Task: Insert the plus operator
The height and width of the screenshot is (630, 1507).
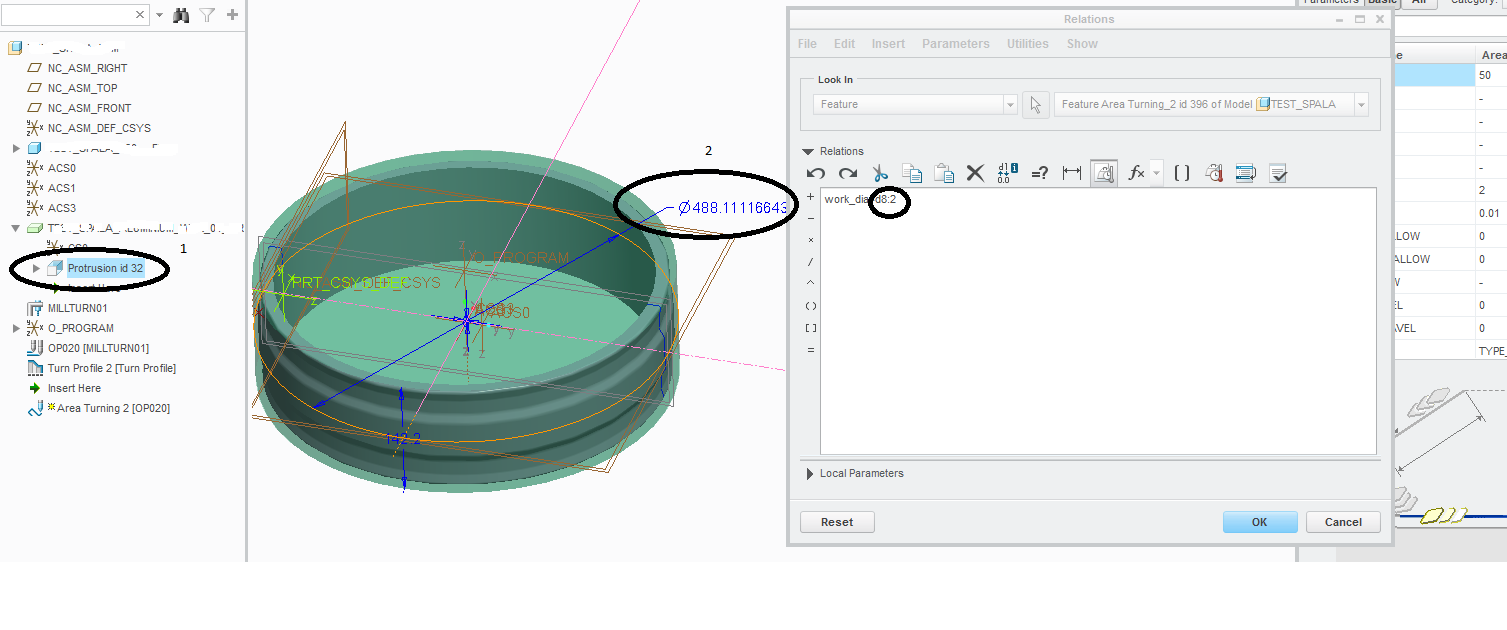Action: tap(811, 197)
